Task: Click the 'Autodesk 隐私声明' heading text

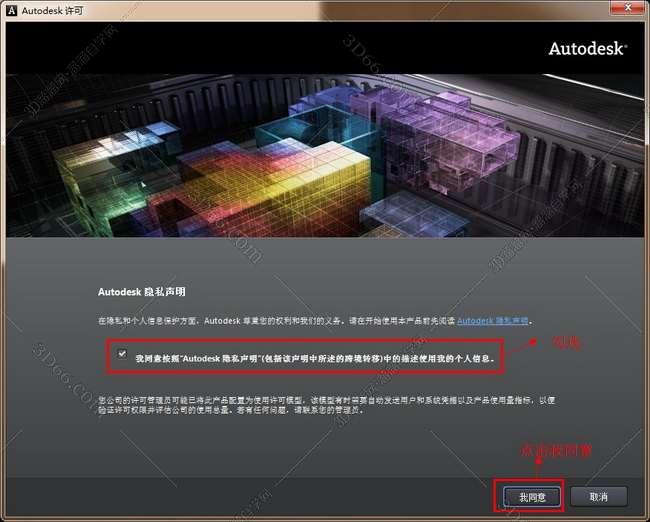Action: coord(142,292)
